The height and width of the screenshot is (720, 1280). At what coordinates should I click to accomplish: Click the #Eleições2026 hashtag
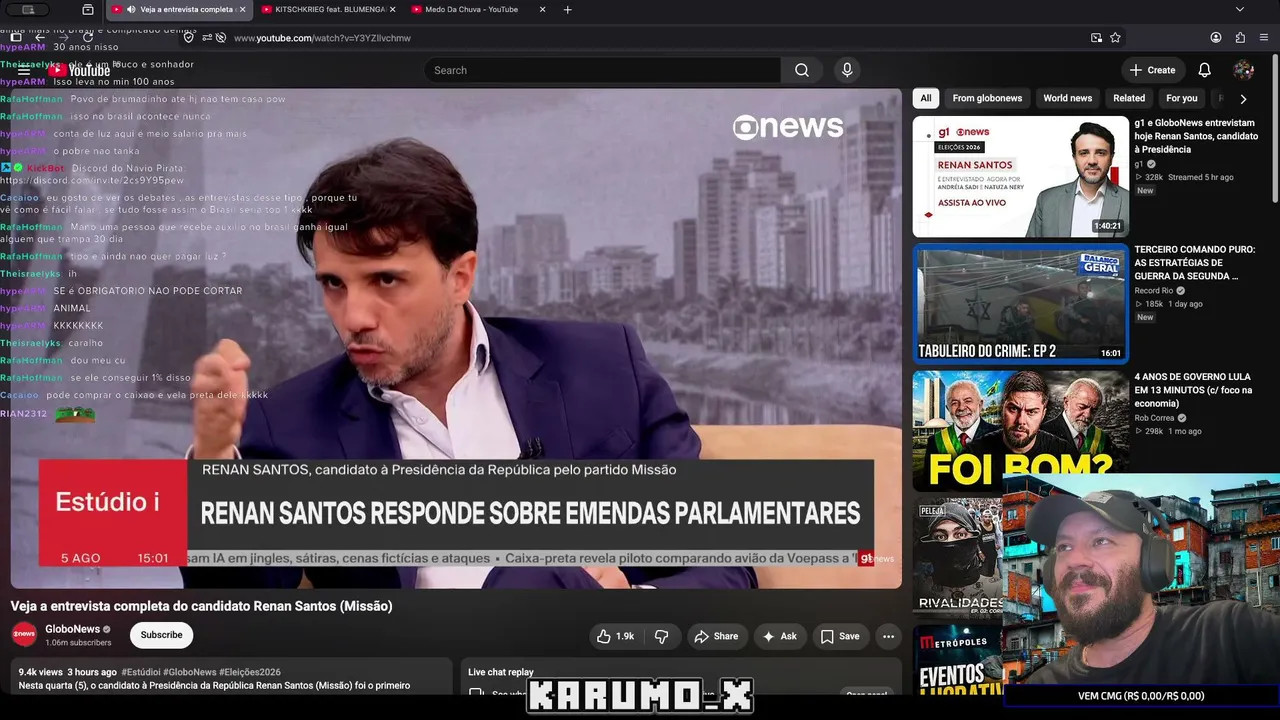(249, 672)
